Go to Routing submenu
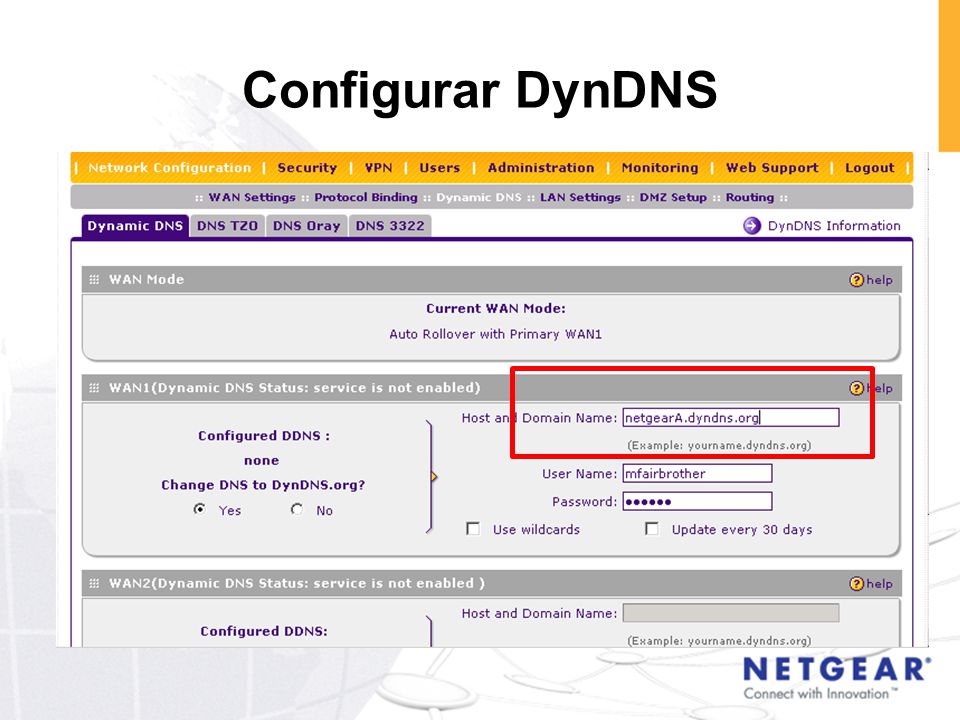This screenshot has width=960, height=720. click(750, 197)
